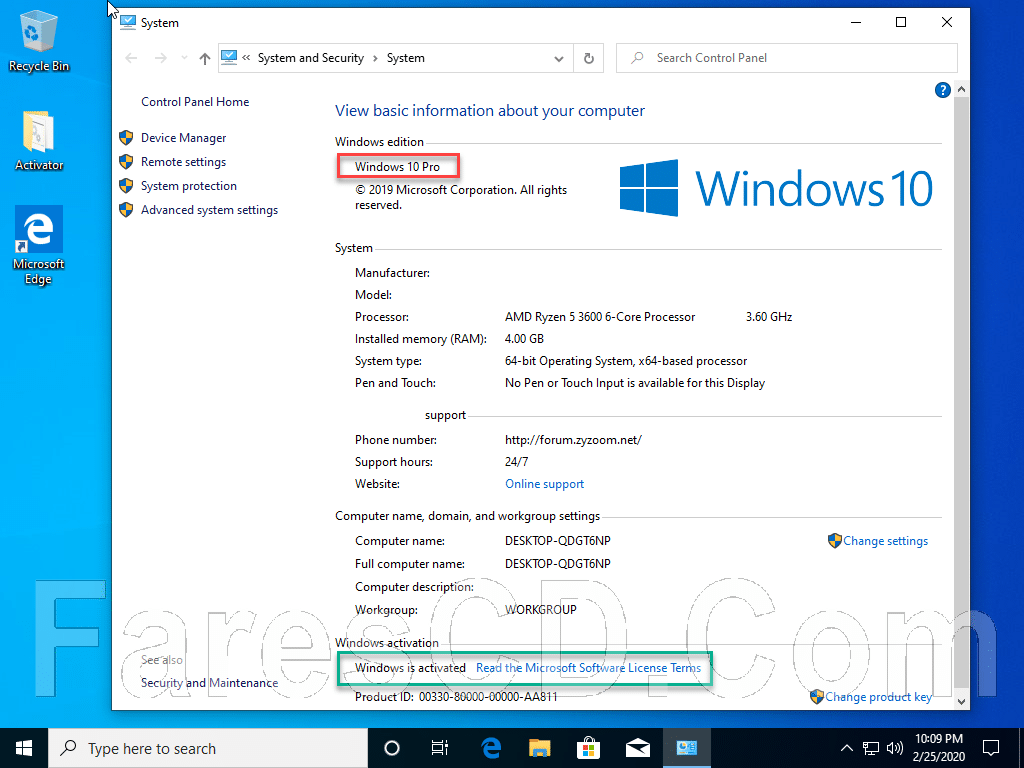Refresh the System page
The height and width of the screenshot is (768, 1024).
point(589,58)
